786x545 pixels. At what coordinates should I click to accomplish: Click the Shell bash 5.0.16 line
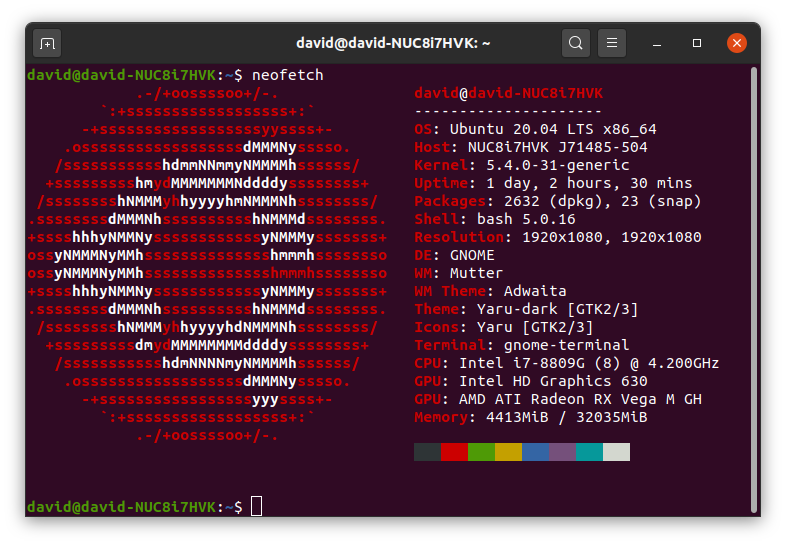[x=495, y=220]
